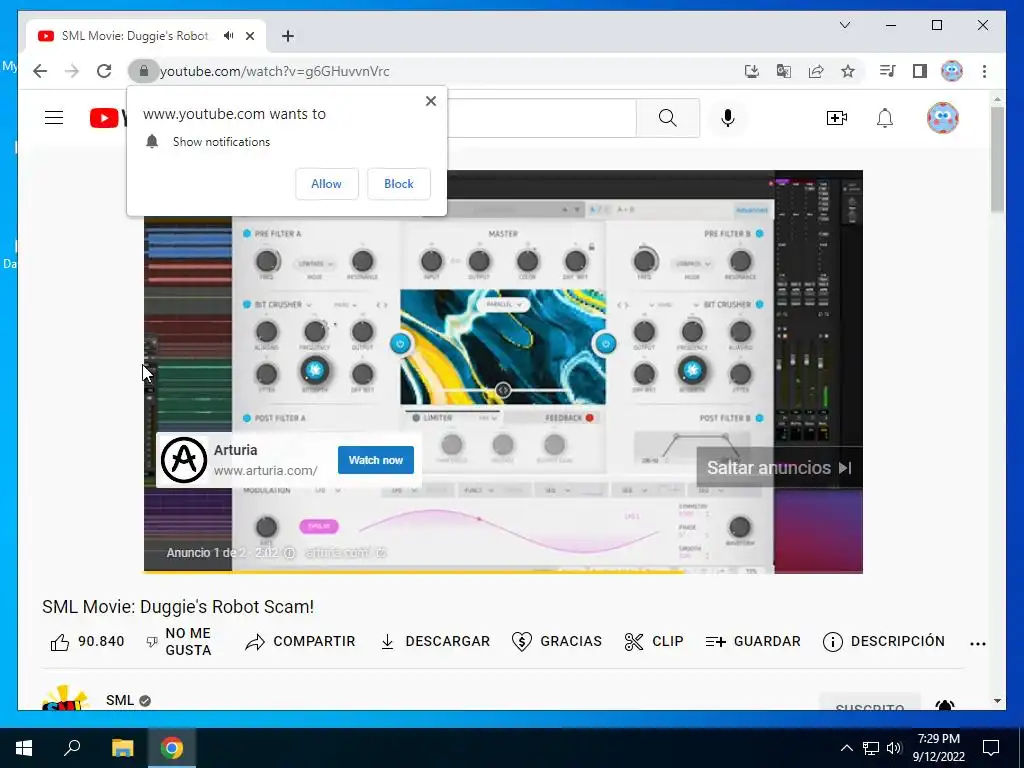This screenshot has height=768, width=1024.
Task: Toggle the Chrome side panel
Action: pos(920,71)
